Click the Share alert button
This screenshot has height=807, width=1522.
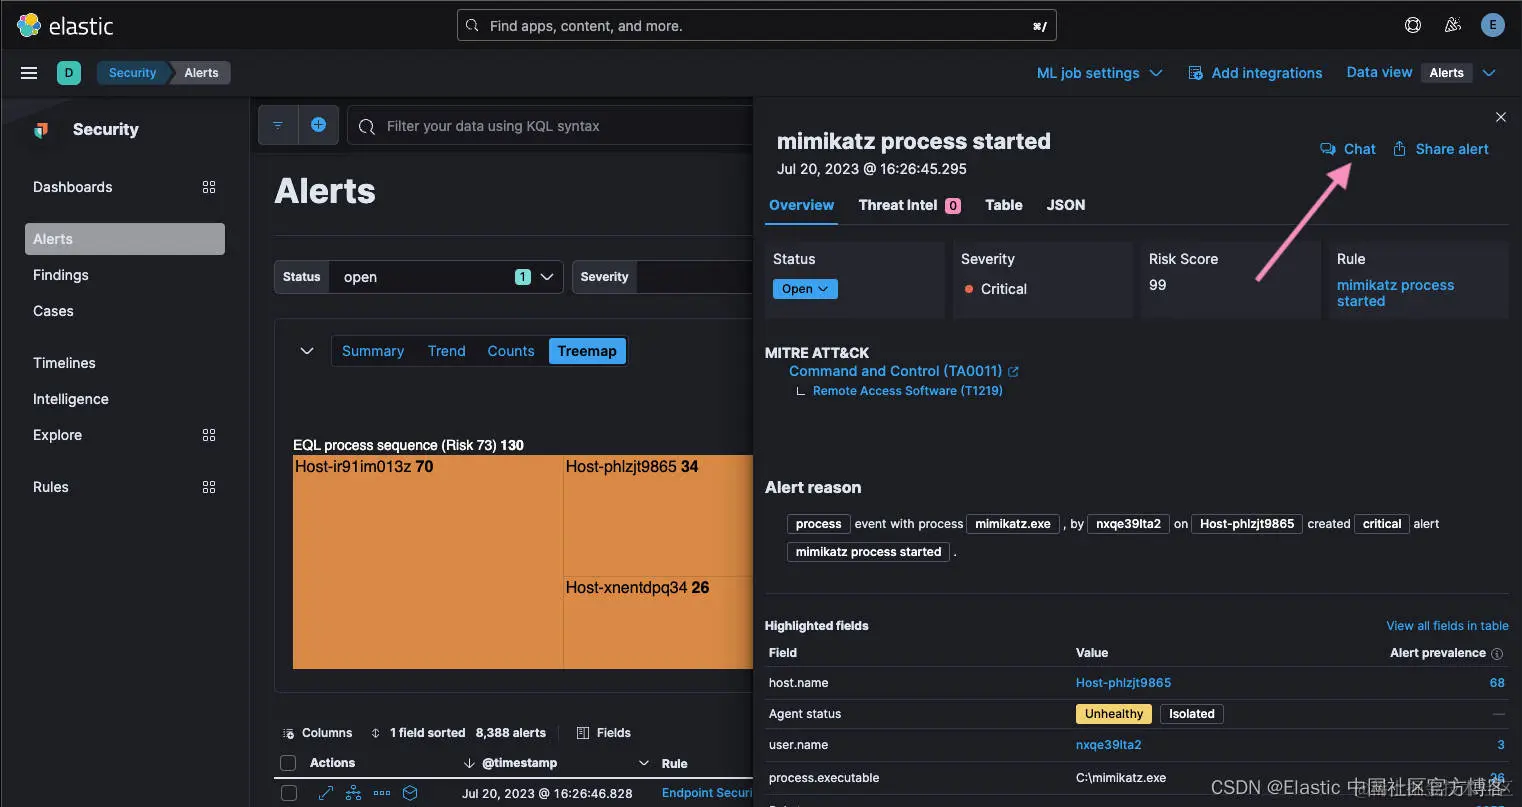tap(1441, 149)
